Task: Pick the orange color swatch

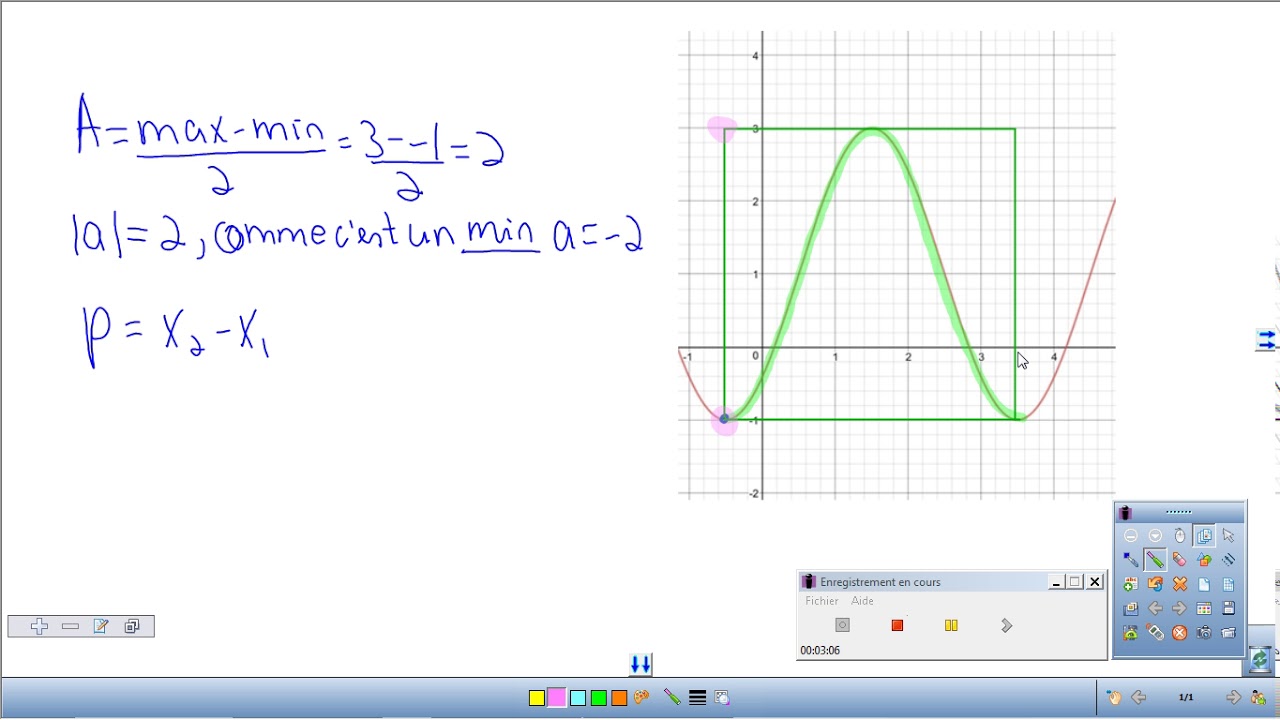Action: (x=619, y=698)
